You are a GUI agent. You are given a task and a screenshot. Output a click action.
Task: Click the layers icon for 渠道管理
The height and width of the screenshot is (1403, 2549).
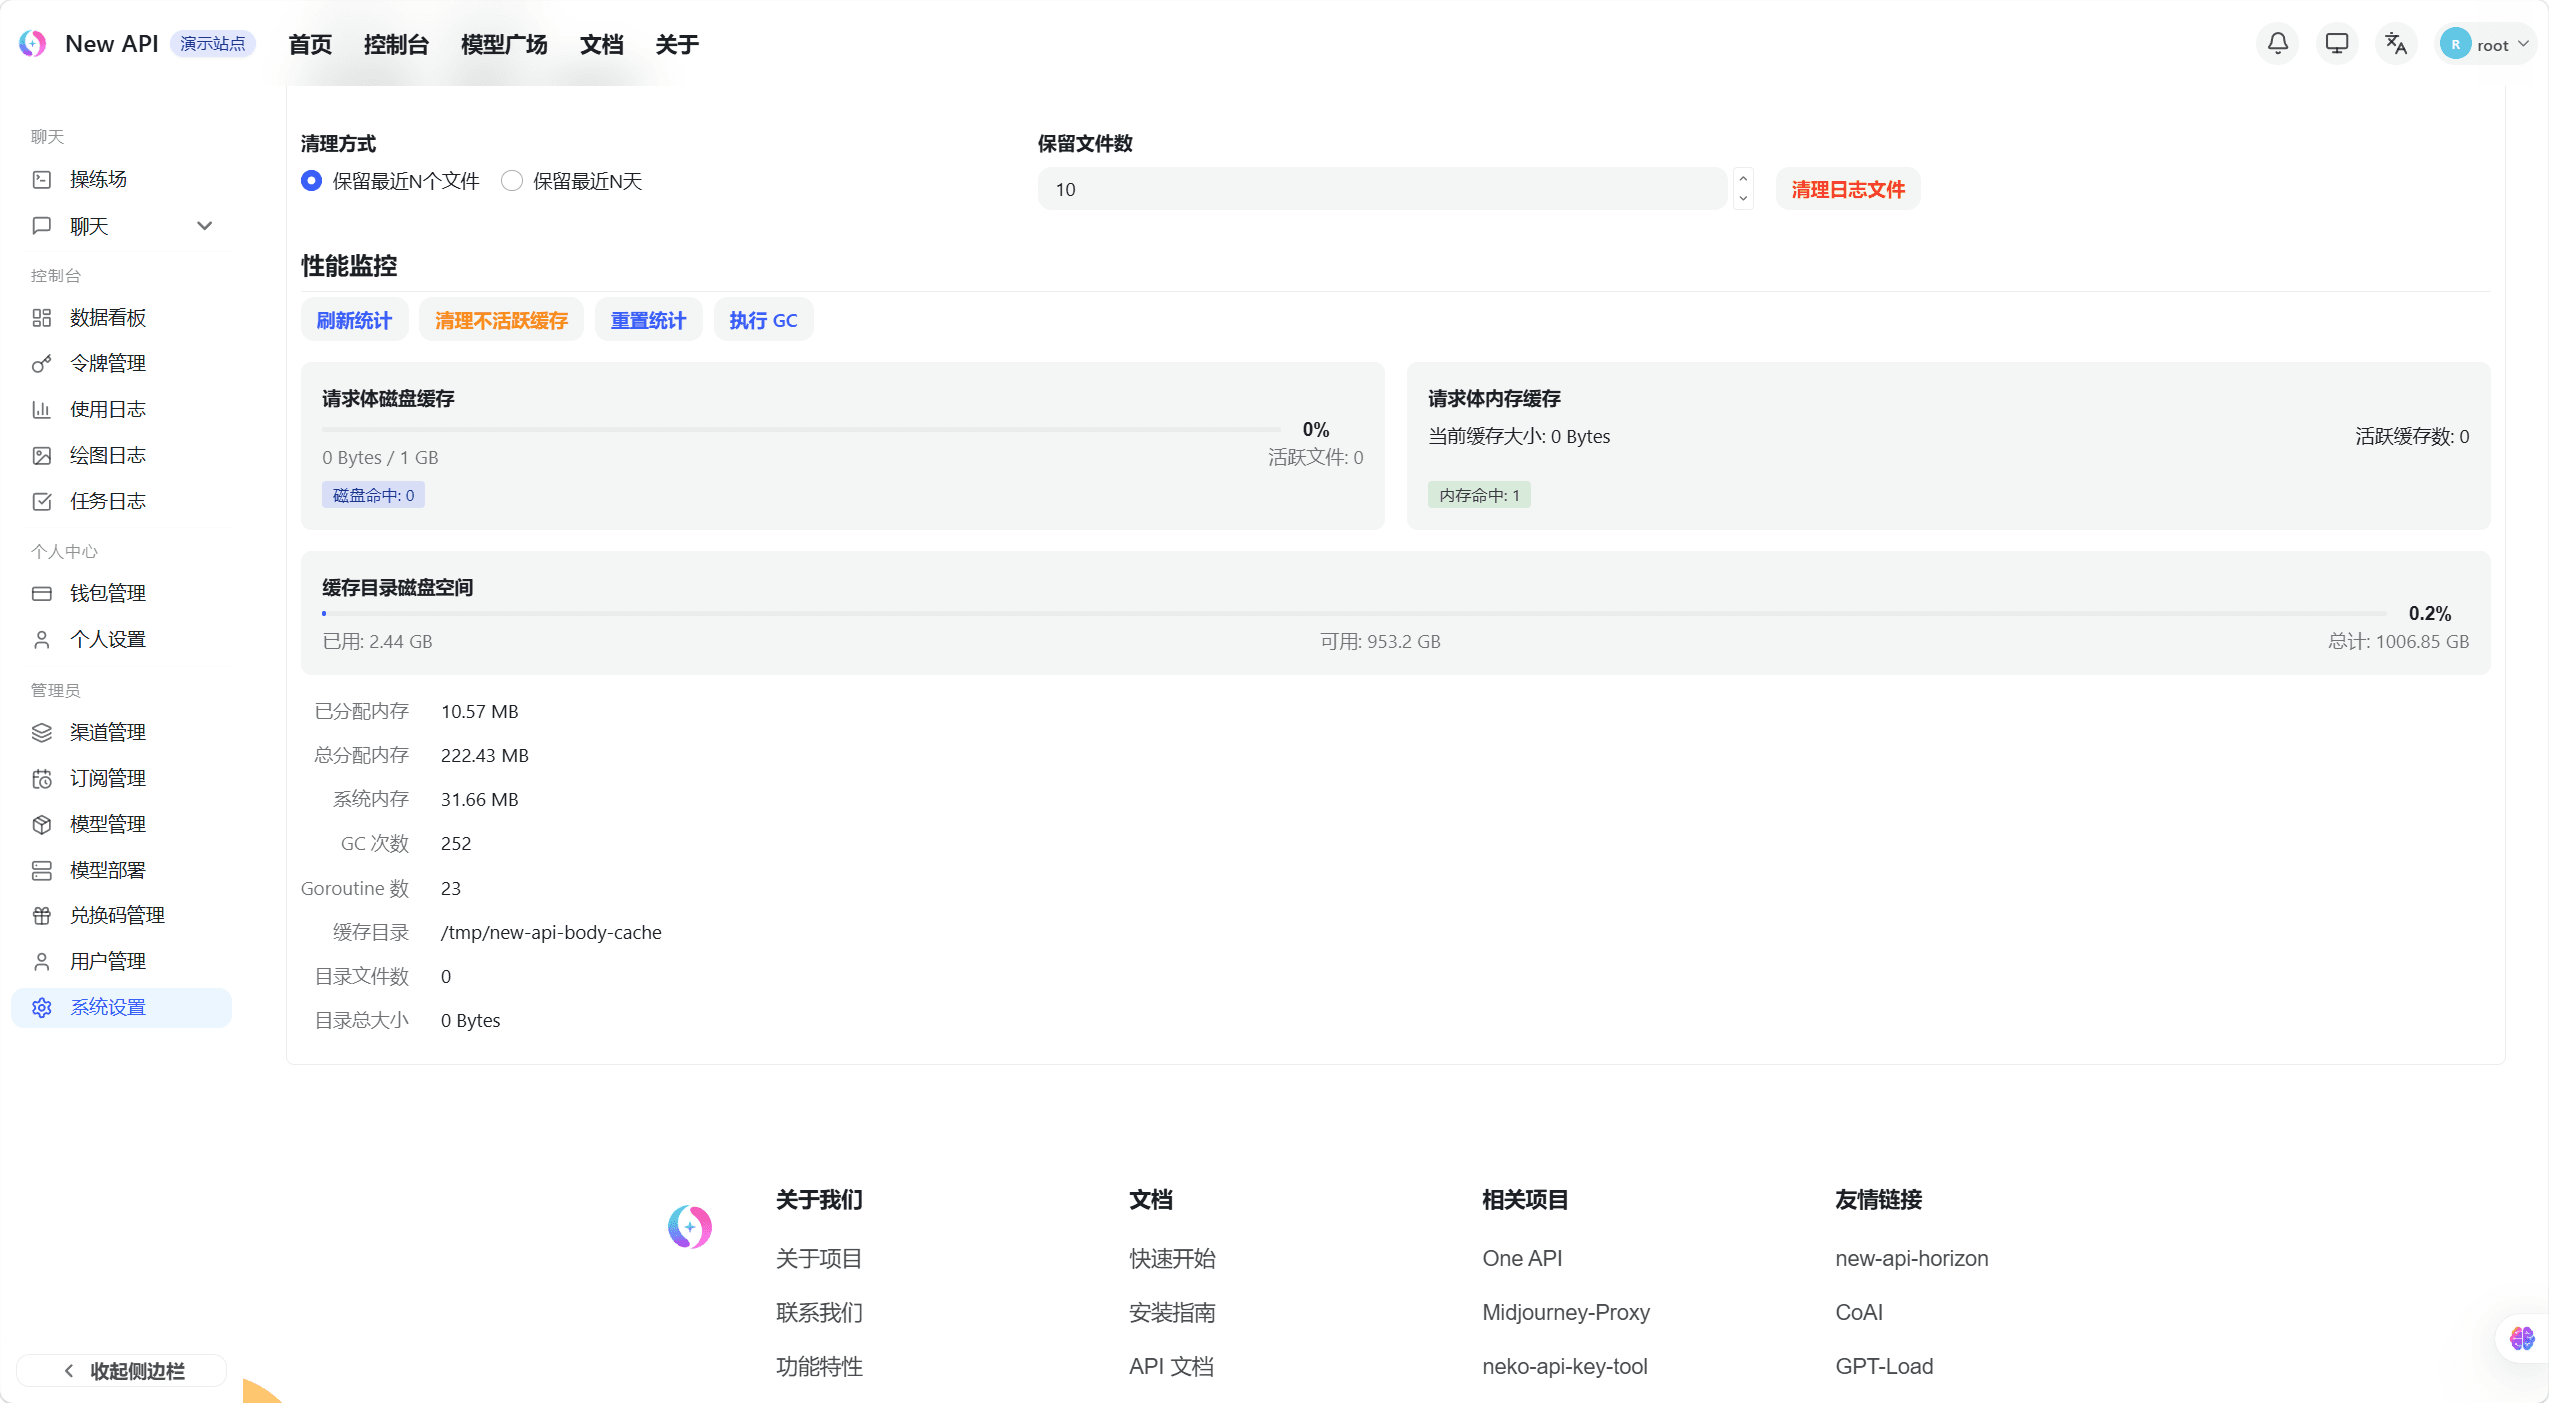tap(41, 732)
